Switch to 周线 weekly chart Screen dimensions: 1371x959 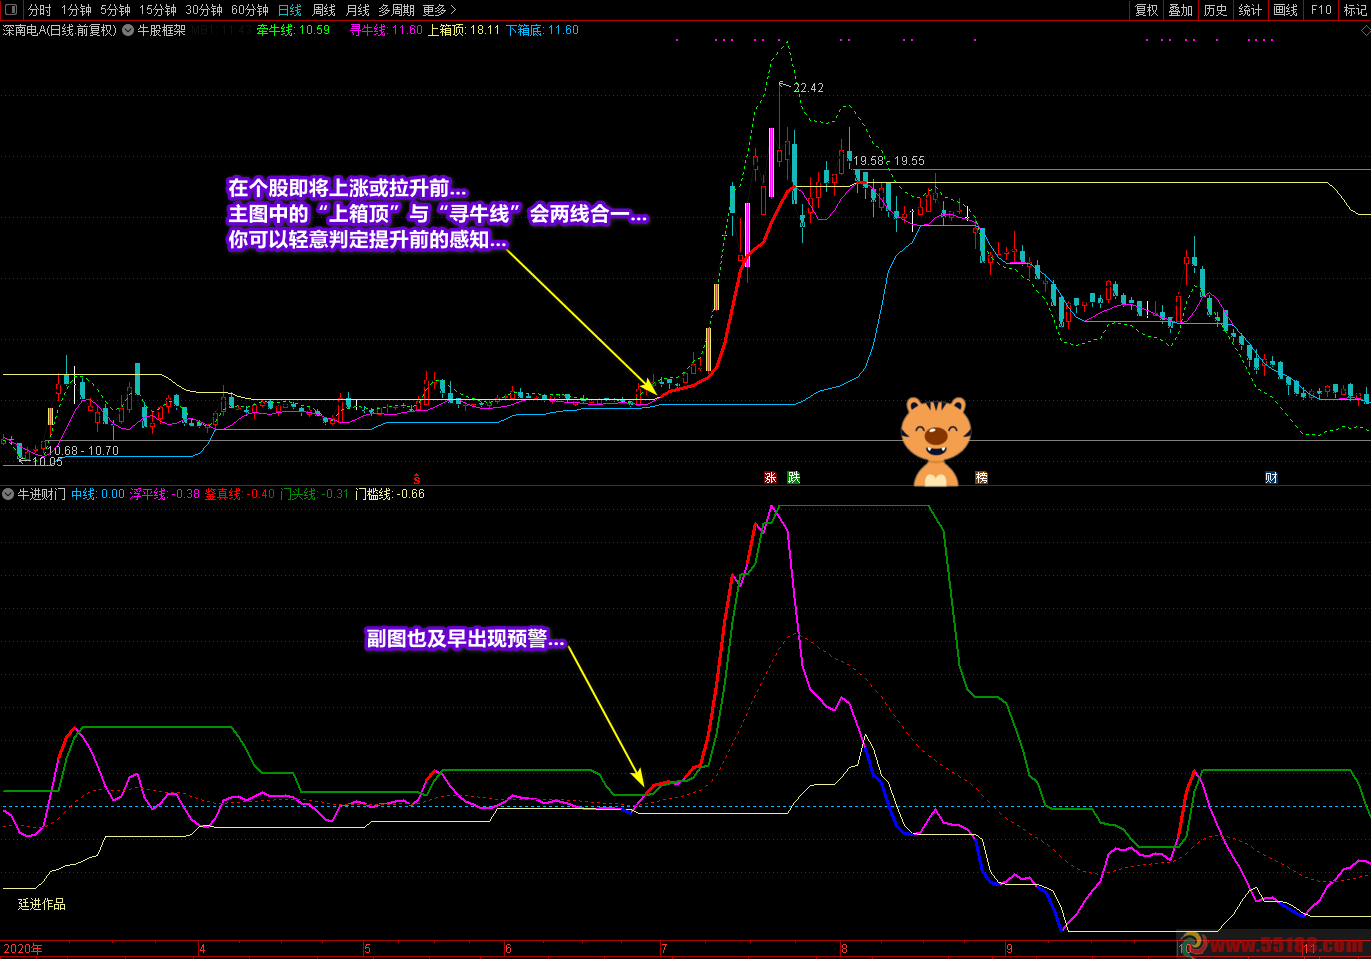tap(324, 10)
